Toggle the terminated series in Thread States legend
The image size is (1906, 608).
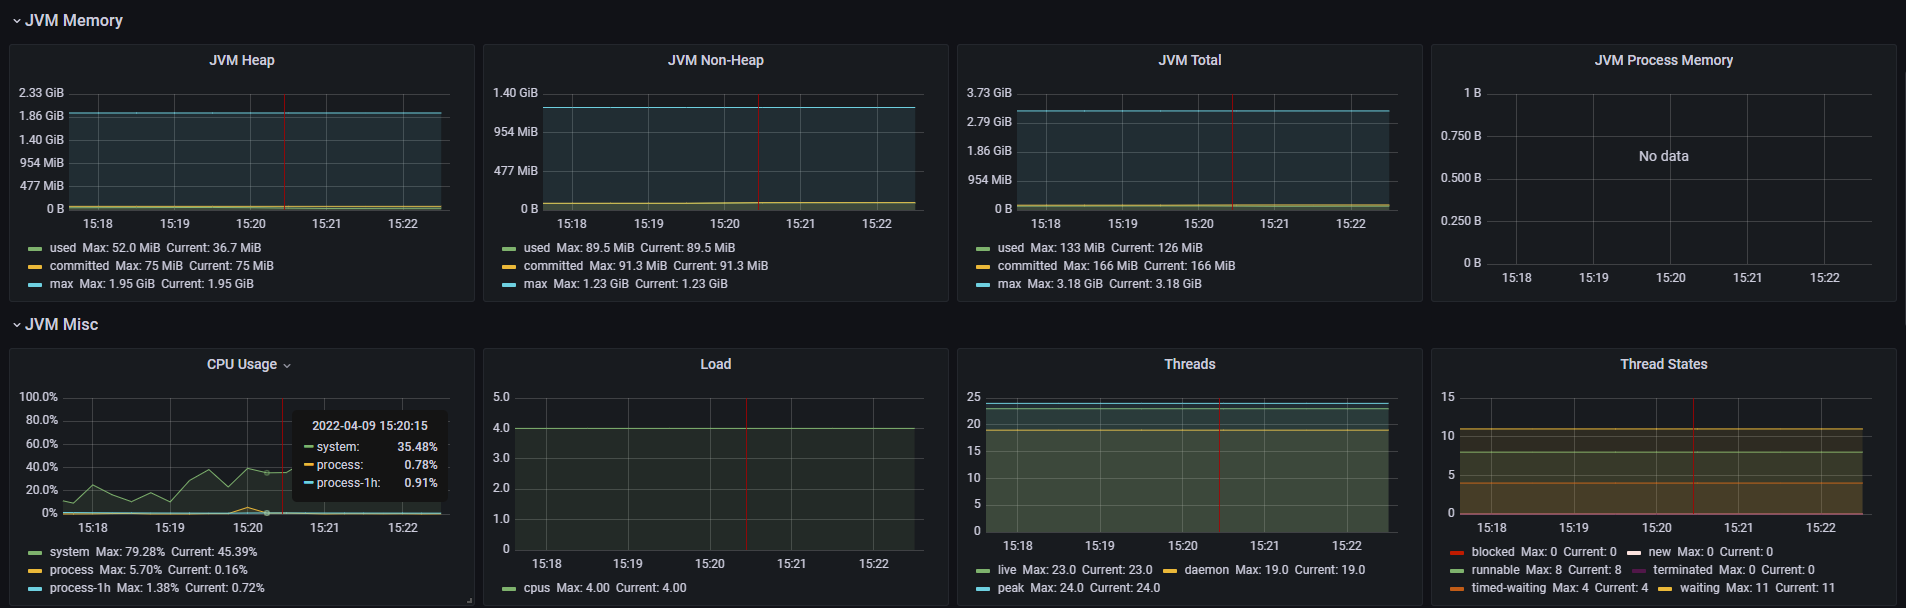[1683, 570]
